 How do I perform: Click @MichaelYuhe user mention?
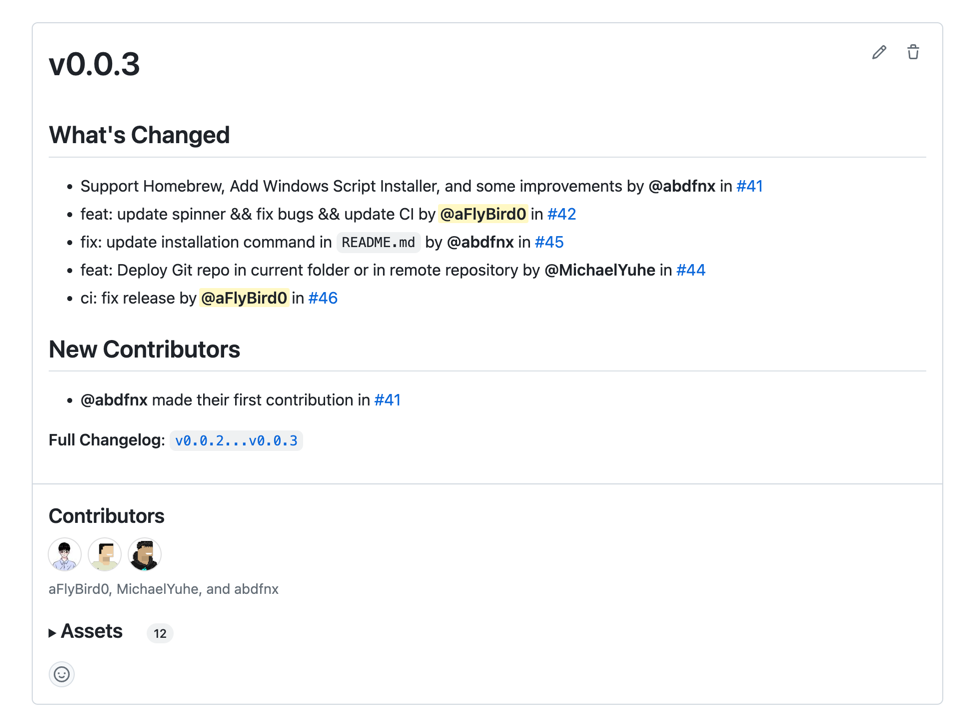[600, 270]
